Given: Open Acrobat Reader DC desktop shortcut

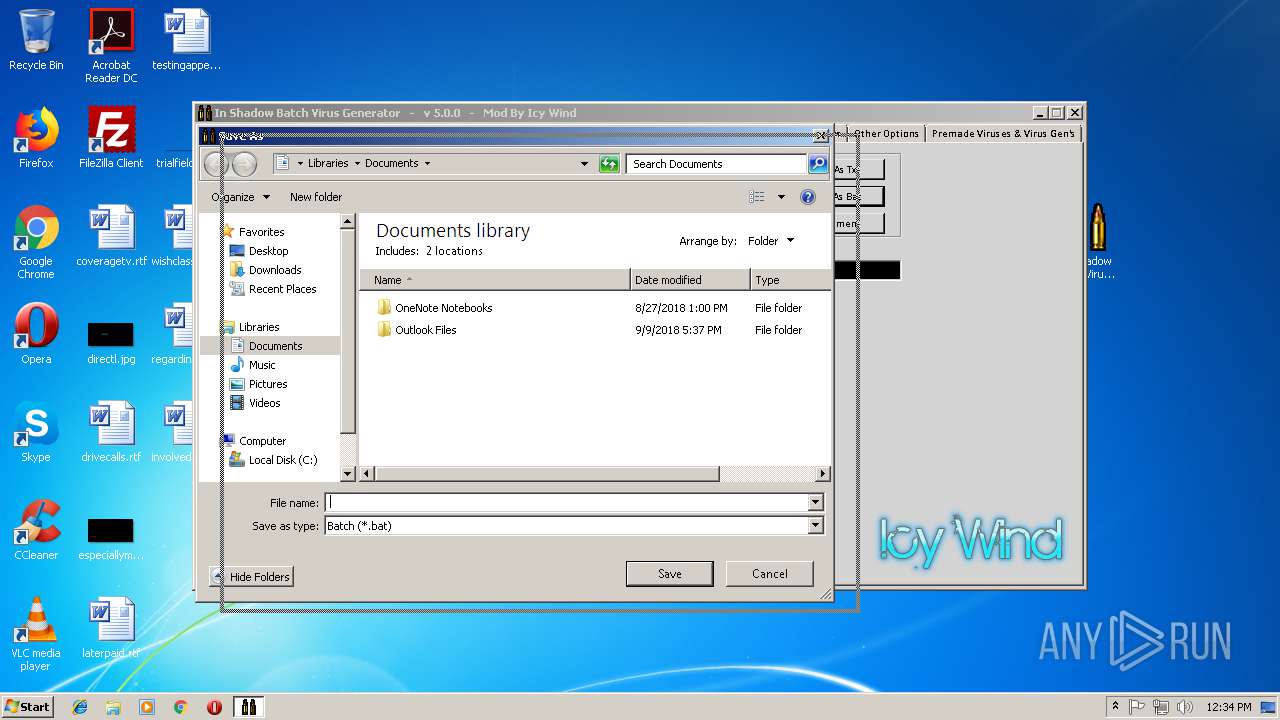Looking at the screenshot, I should click(x=111, y=46).
